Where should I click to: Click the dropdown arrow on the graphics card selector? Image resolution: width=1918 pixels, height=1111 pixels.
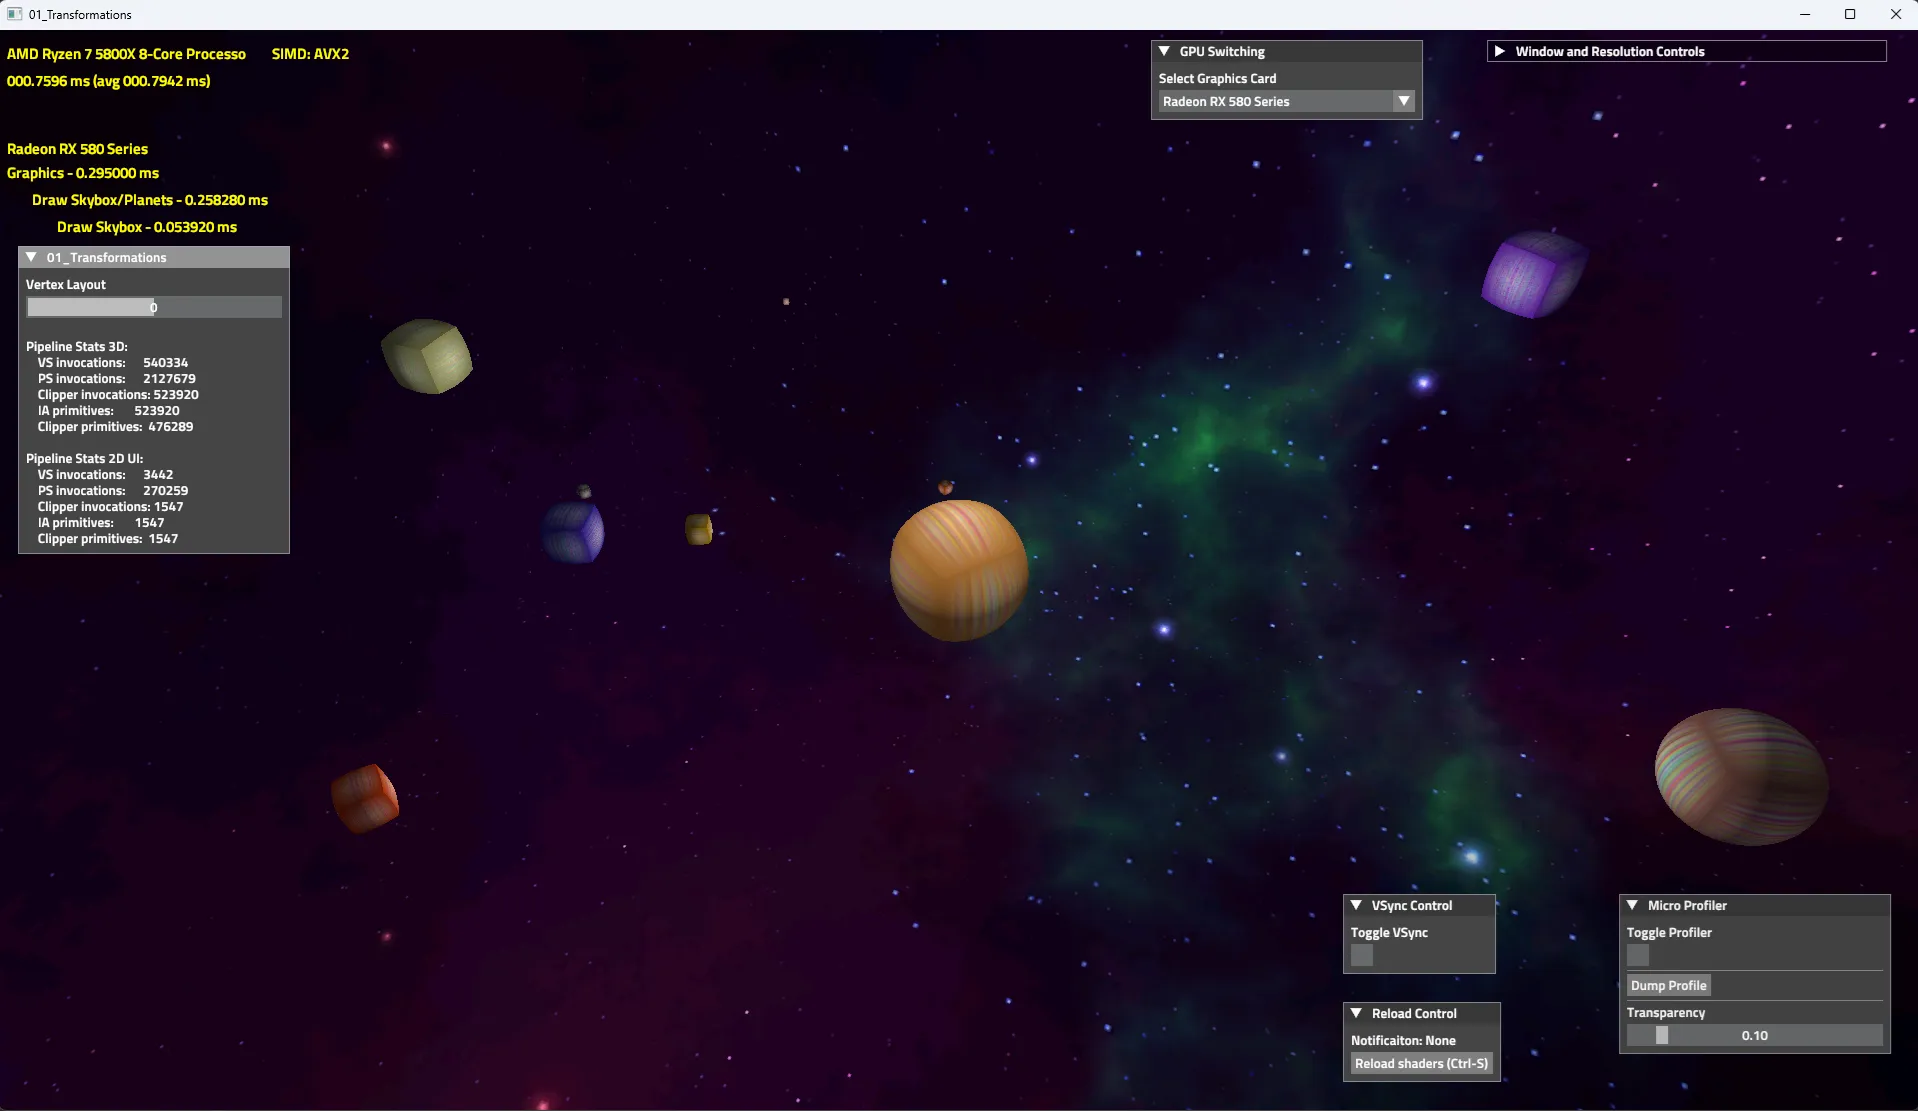(x=1403, y=101)
